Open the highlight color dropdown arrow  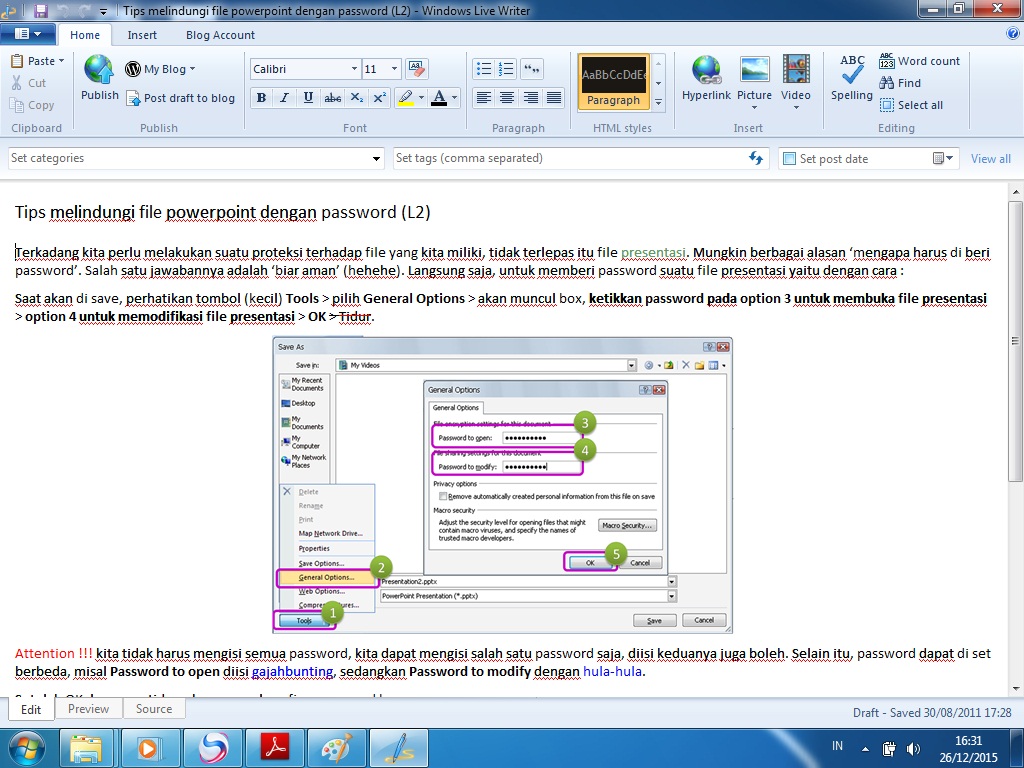coord(421,98)
